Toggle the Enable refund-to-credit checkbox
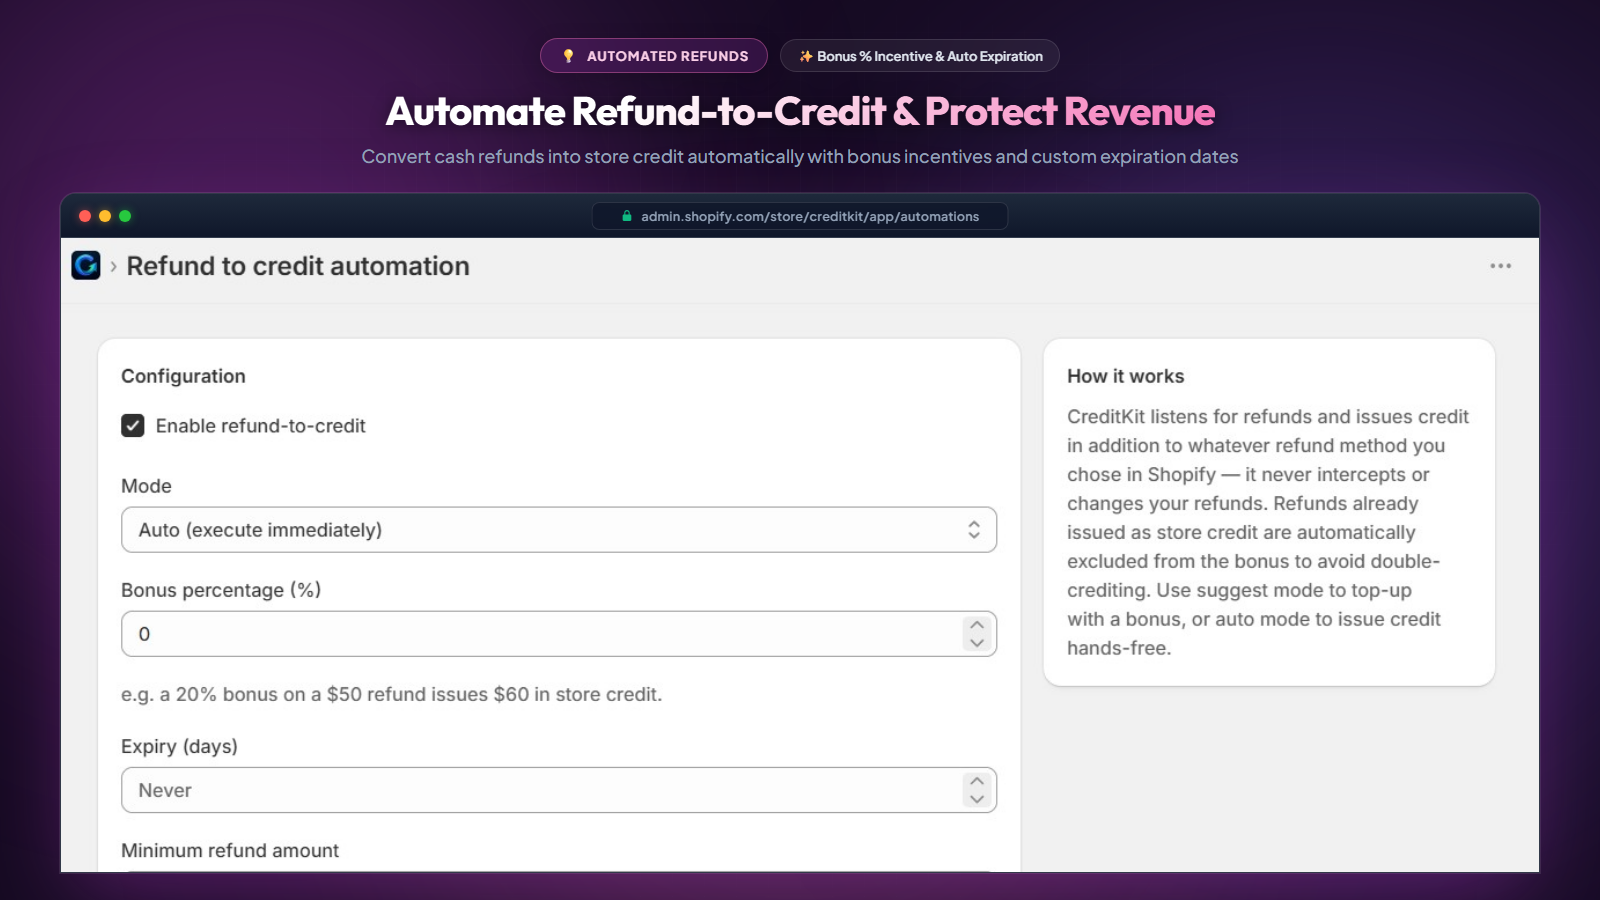Screen dimensions: 1600x900 click(133, 426)
